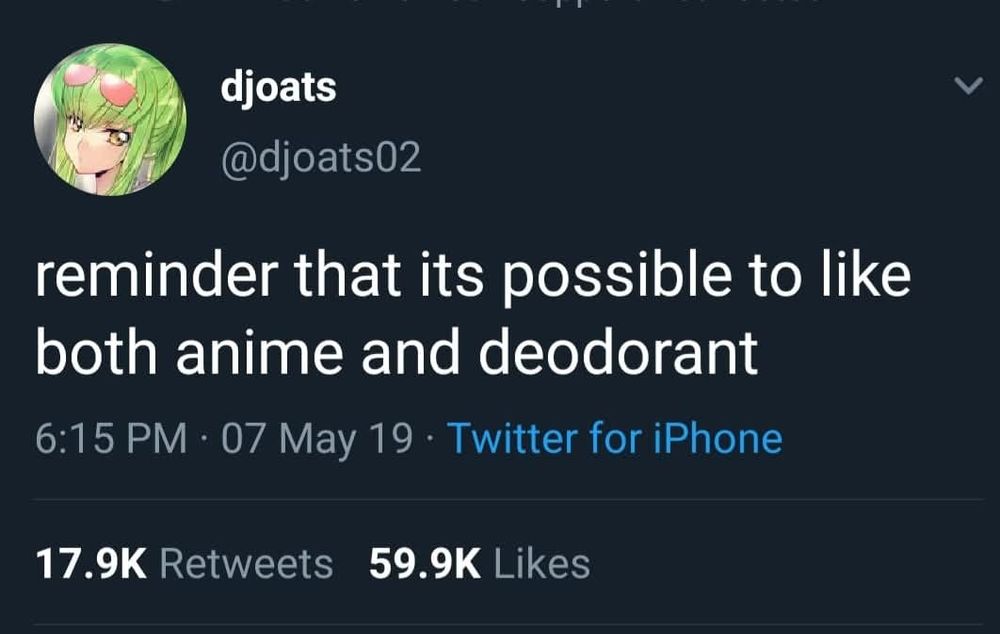The image size is (1000, 634).
Task: Click the word iPhone in the source label
Action: click(x=717, y=439)
